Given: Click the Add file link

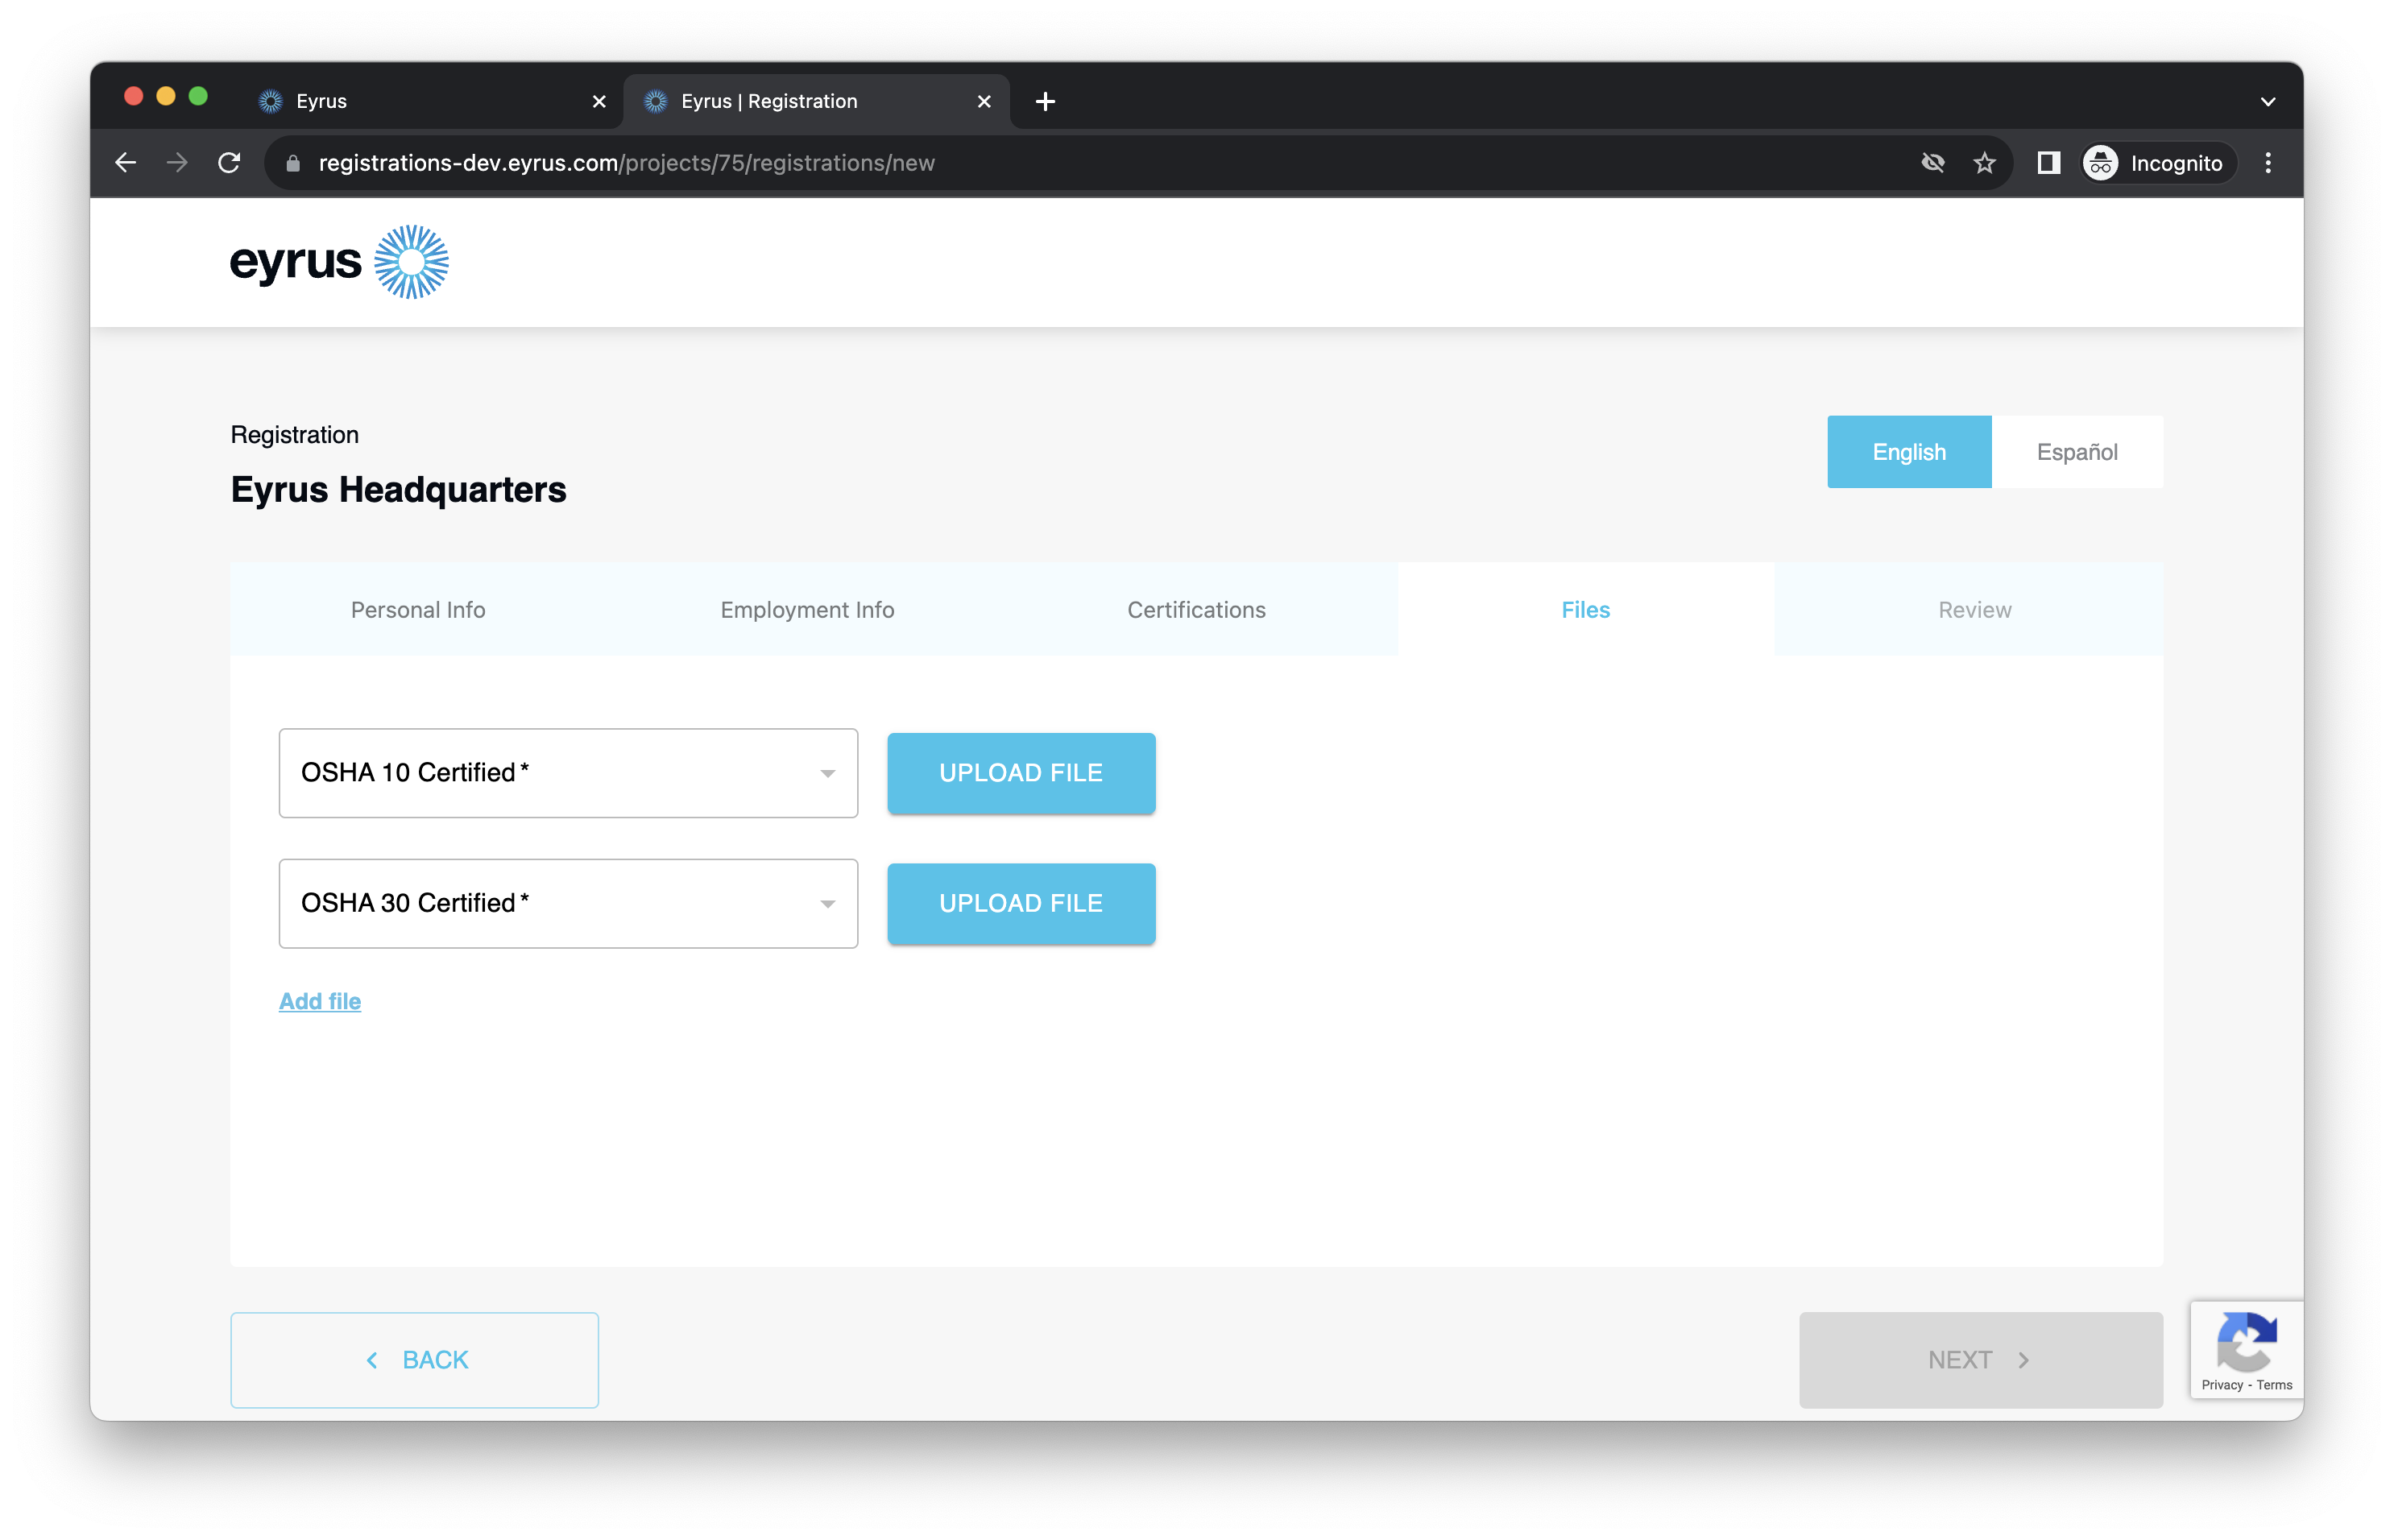Looking at the screenshot, I should tap(320, 1001).
